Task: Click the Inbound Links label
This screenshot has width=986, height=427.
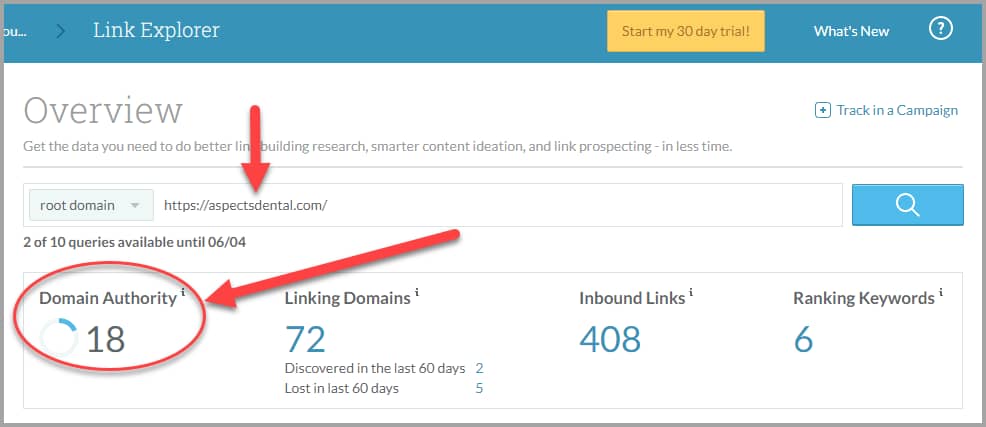Action: (x=632, y=298)
